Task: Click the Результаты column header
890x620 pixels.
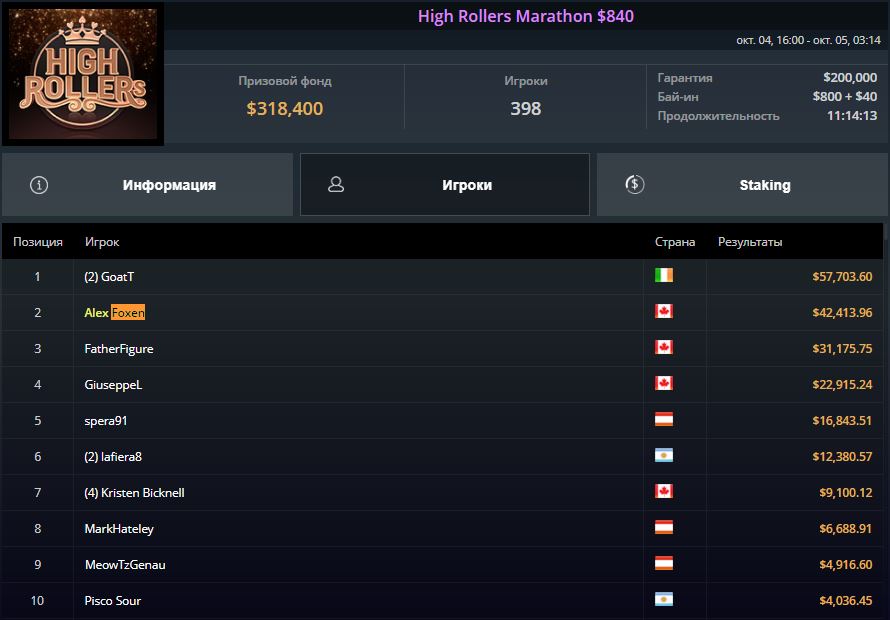Action: tap(750, 242)
